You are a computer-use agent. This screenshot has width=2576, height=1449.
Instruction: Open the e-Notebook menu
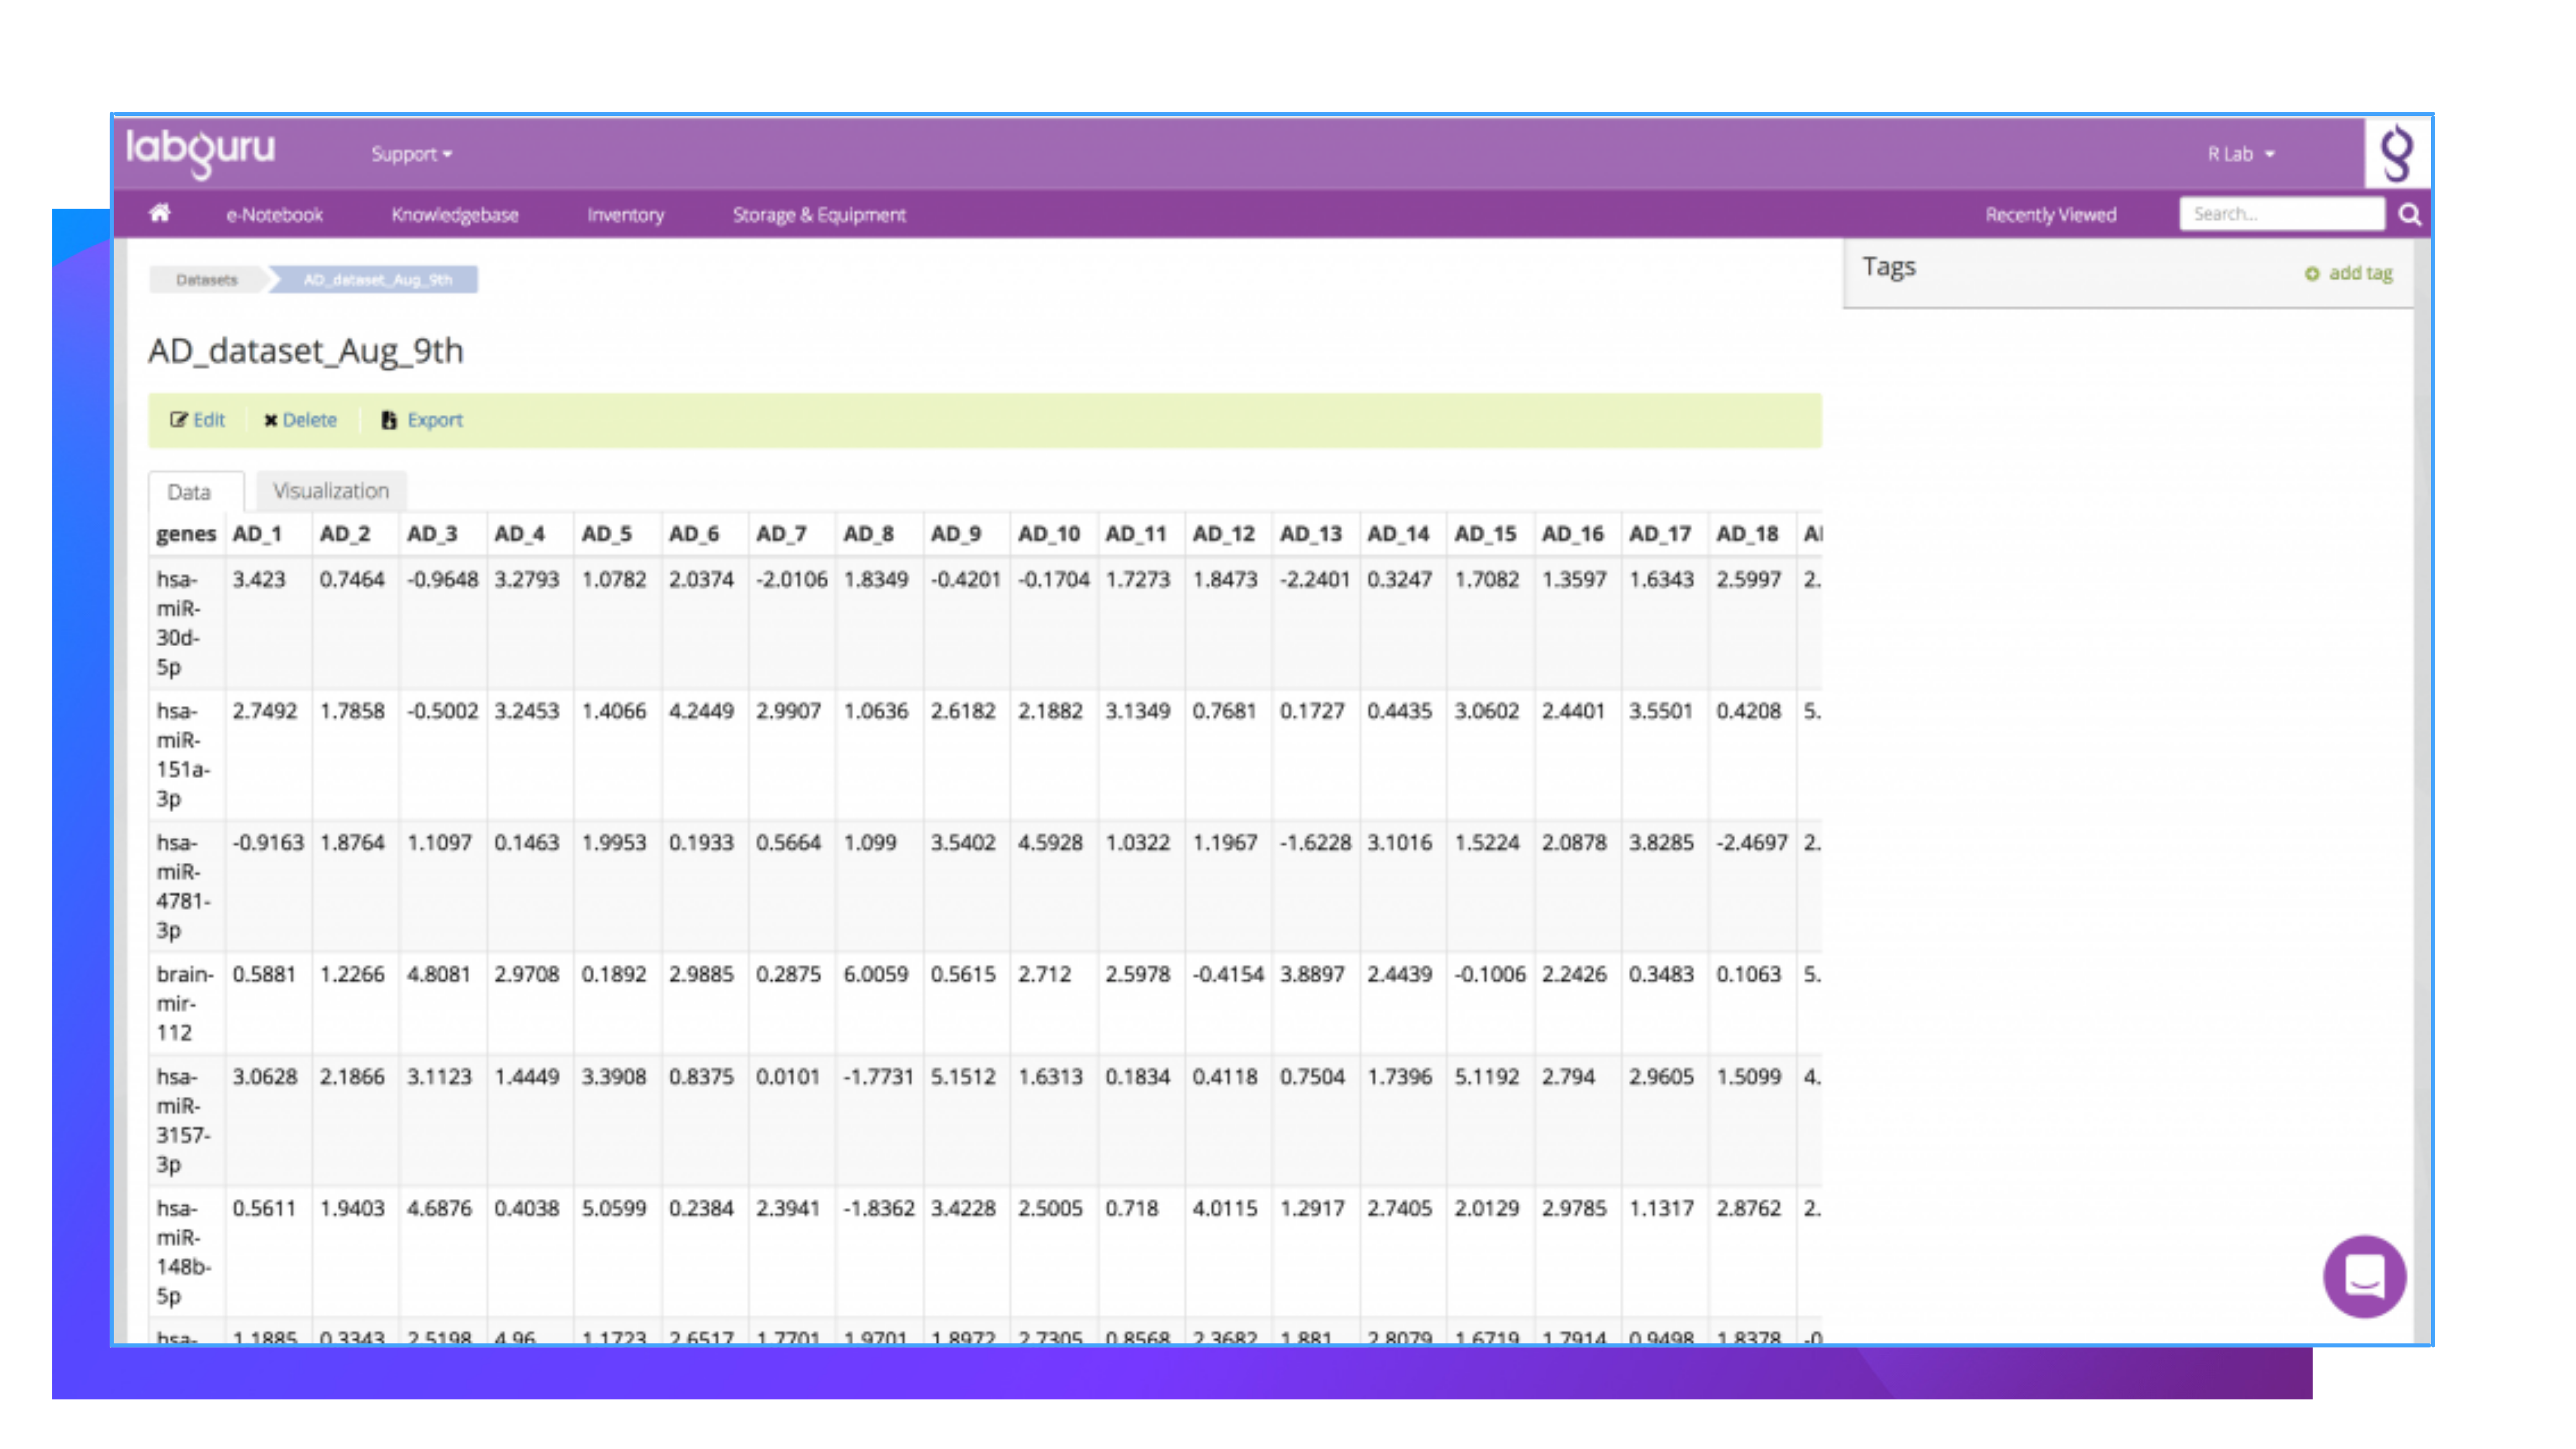pyautogui.click(x=274, y=215)
